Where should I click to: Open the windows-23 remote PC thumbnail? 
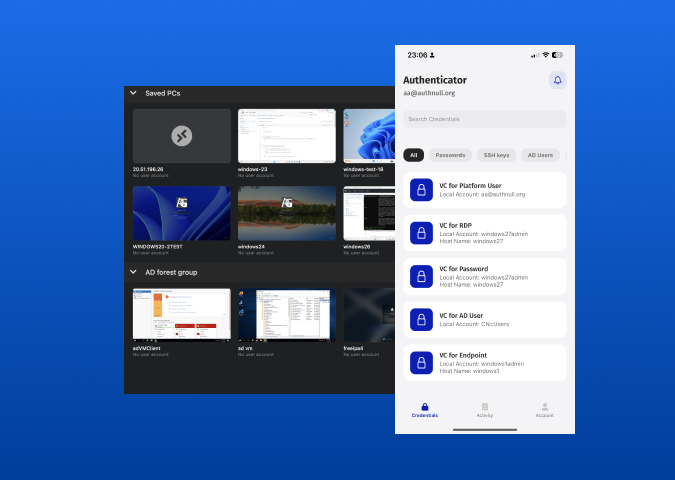coord(287,136)
